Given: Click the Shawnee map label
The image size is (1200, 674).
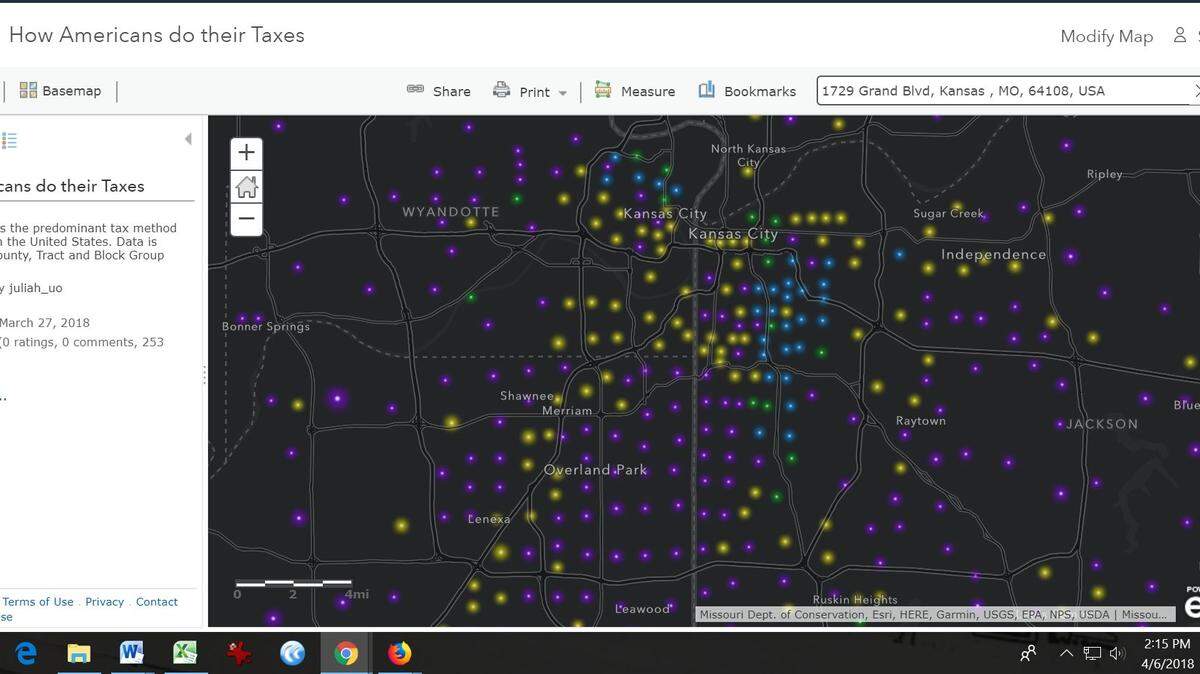Looking at the screenshot, I should click(527, 396).
